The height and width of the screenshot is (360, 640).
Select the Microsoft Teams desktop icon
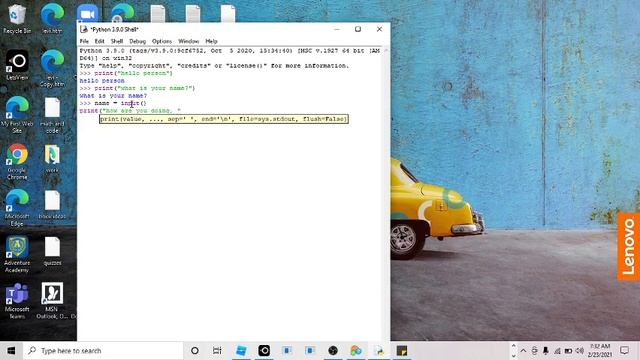click(17, 301)
